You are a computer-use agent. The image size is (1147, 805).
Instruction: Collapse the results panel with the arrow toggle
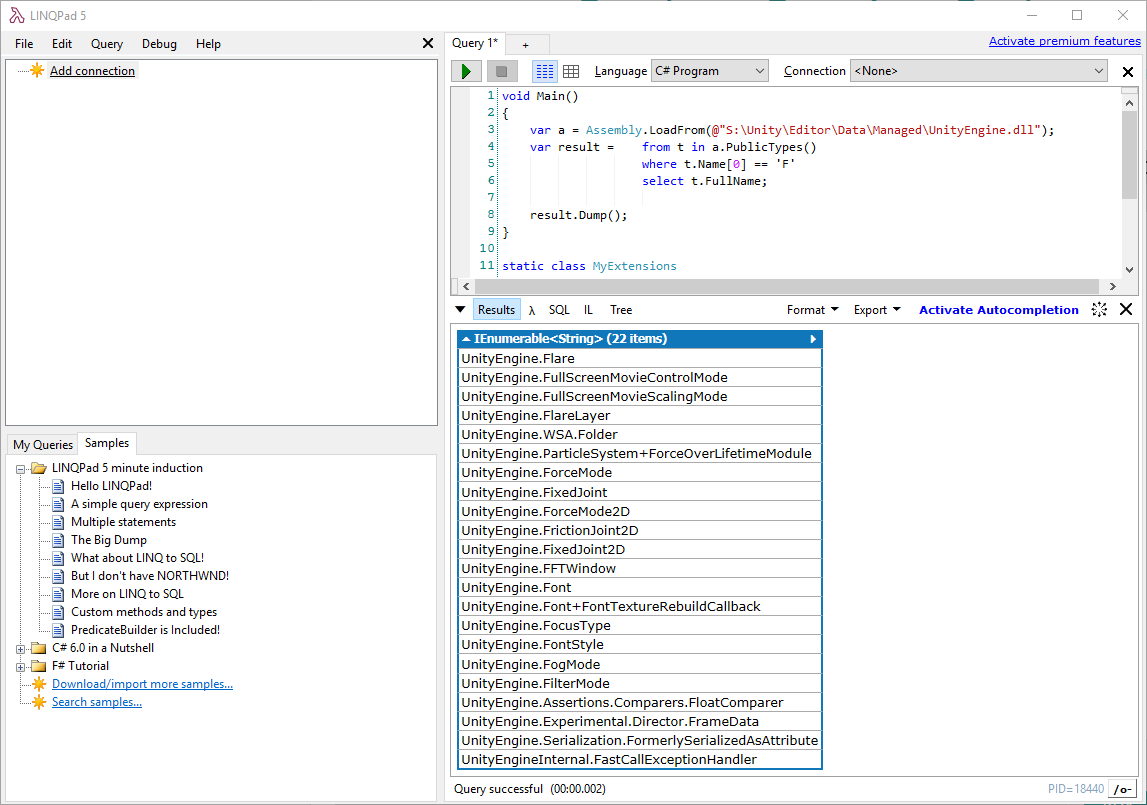tap(460, 310)
